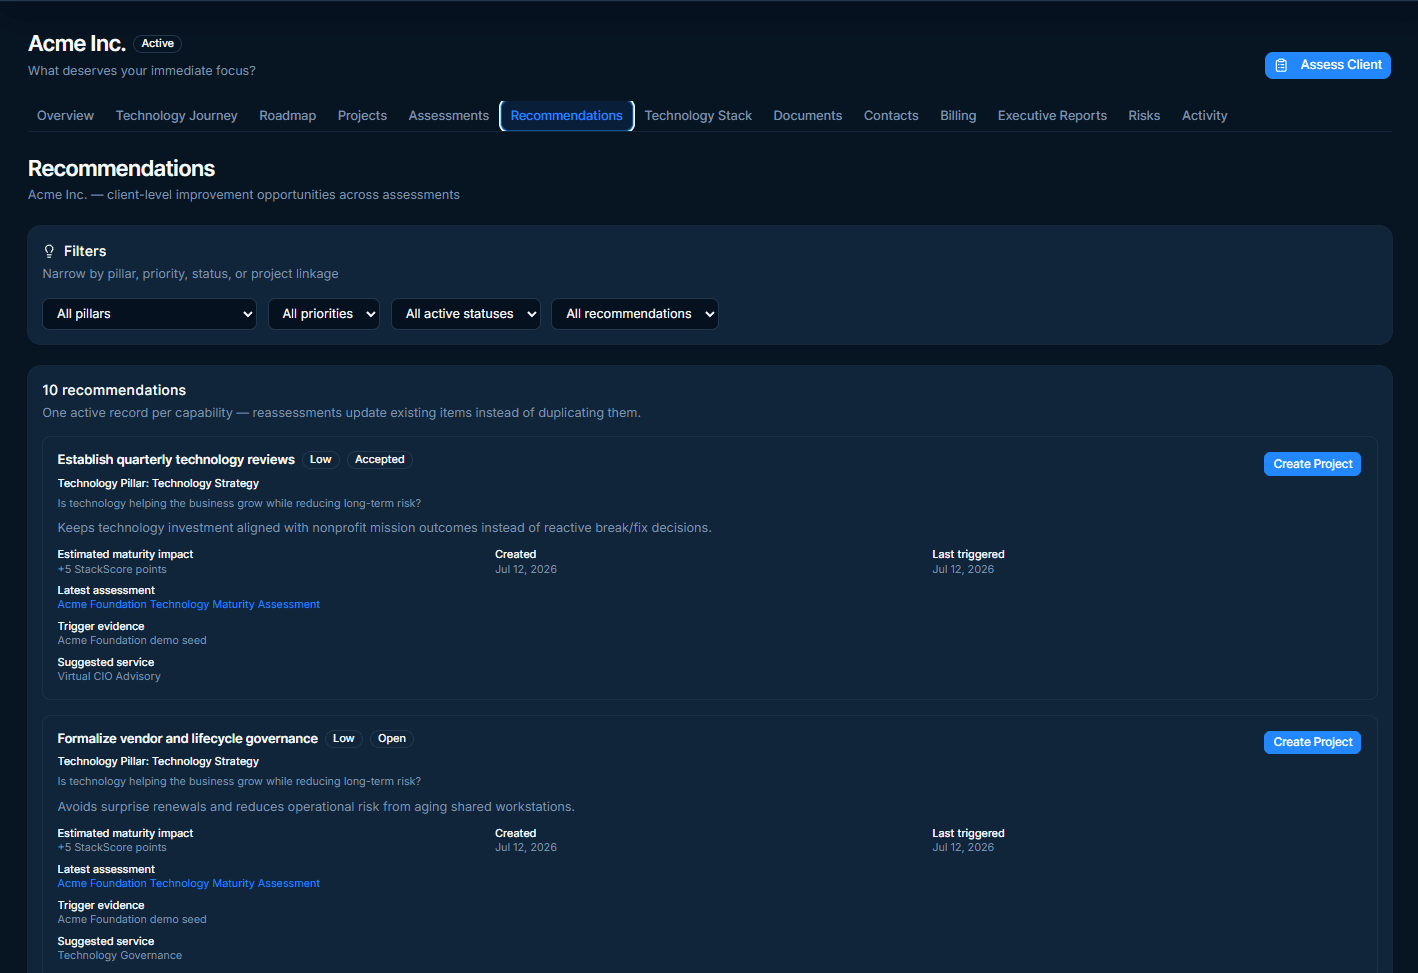Viewport: 1418px width, 973px height.
Task: Click 'Technology Governance' suggested service
Action: click(120, 956)
